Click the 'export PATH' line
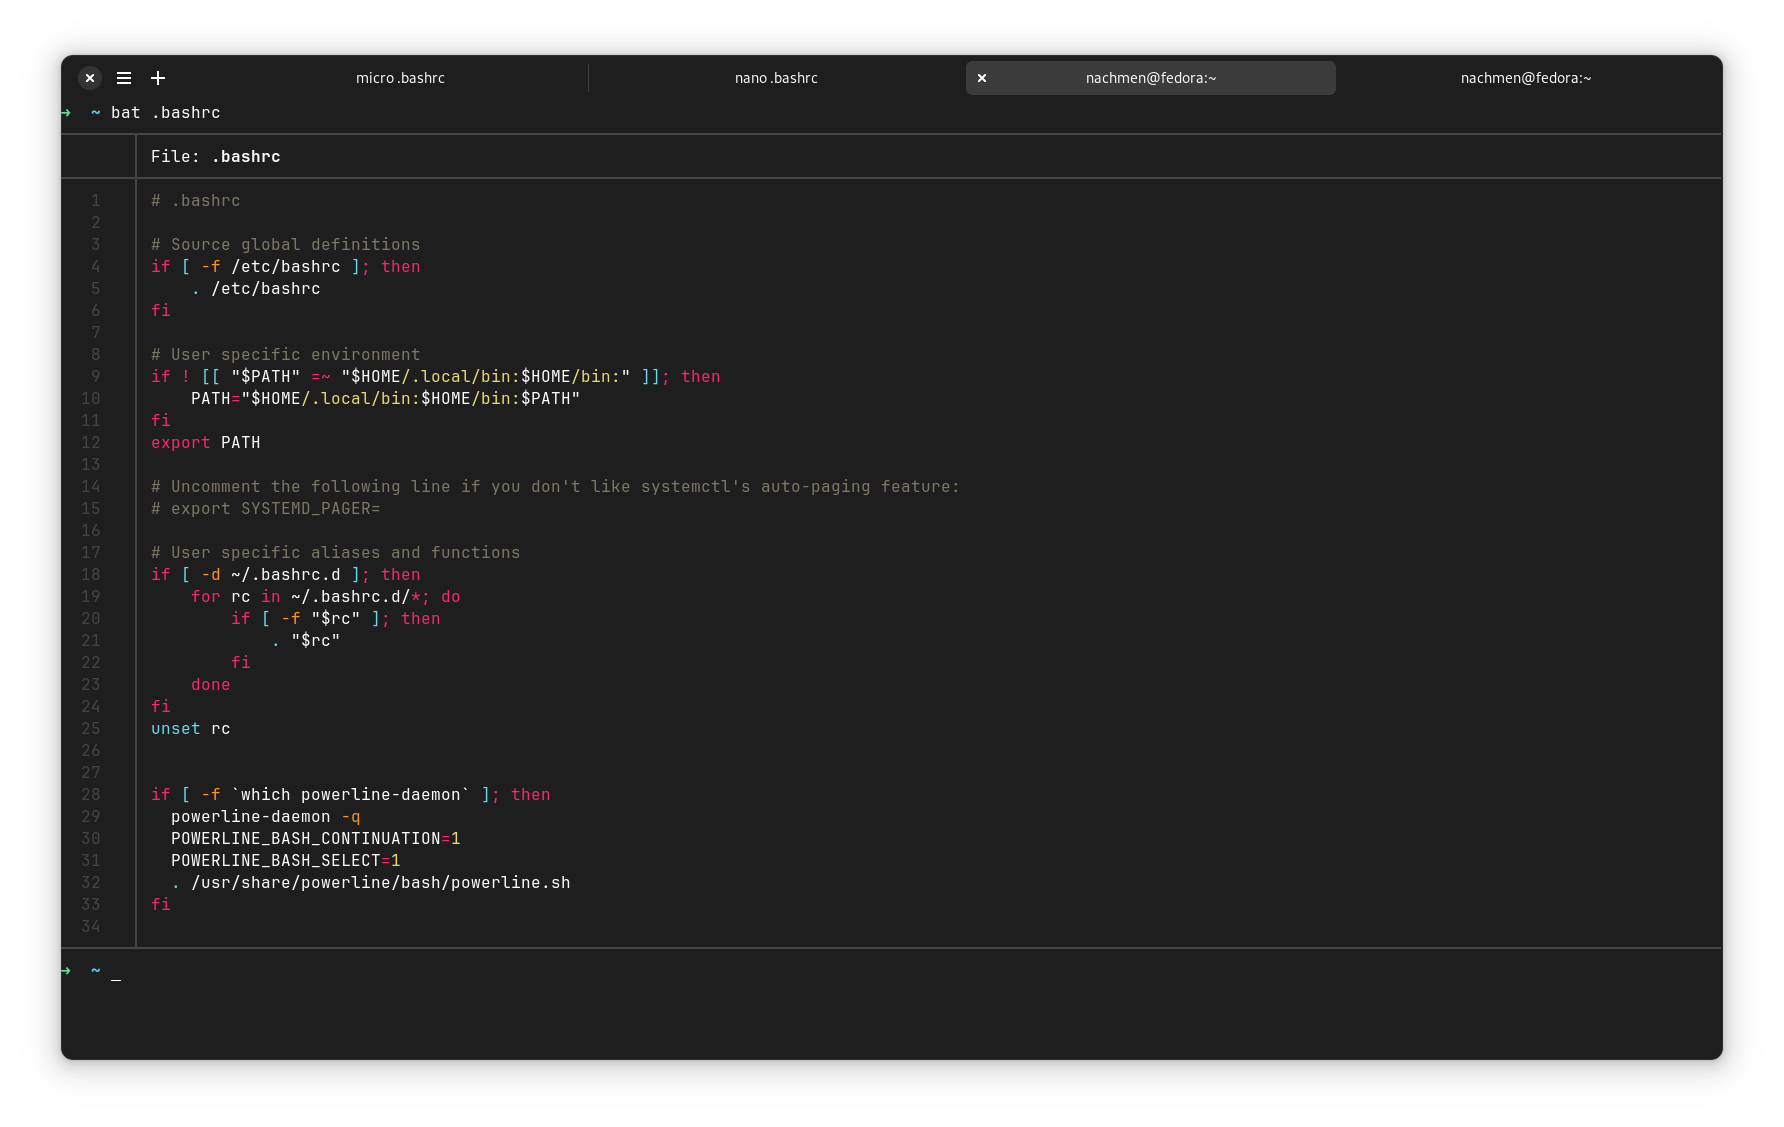 (x=205, y=443)
